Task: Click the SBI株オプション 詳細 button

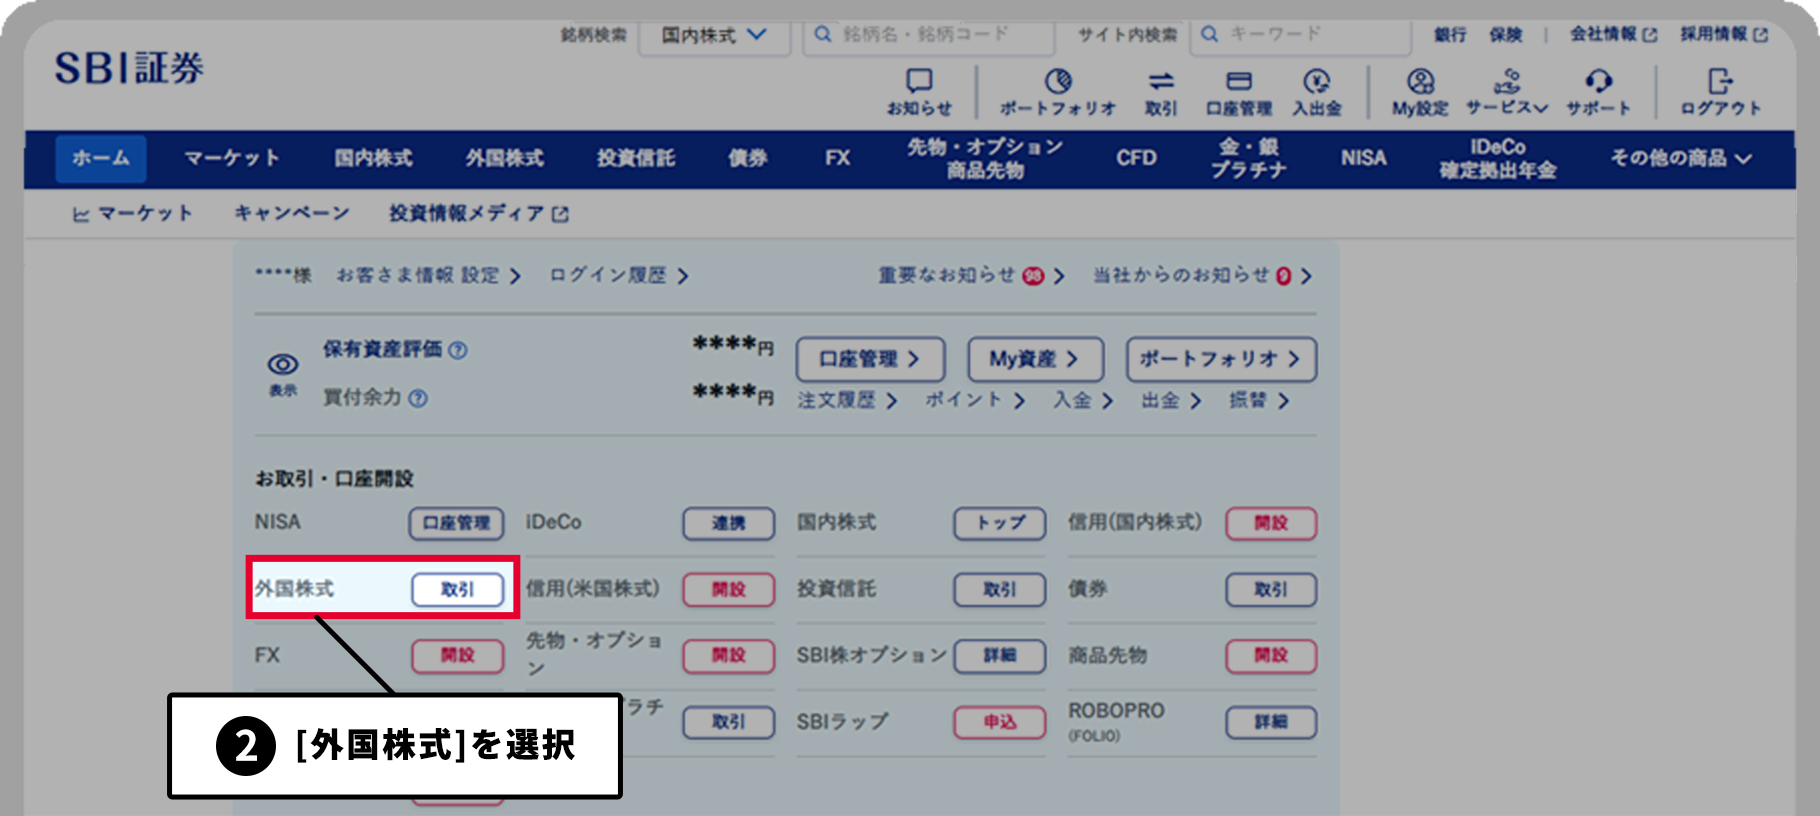Action: pyautogui.click(x=1000, y=656)
